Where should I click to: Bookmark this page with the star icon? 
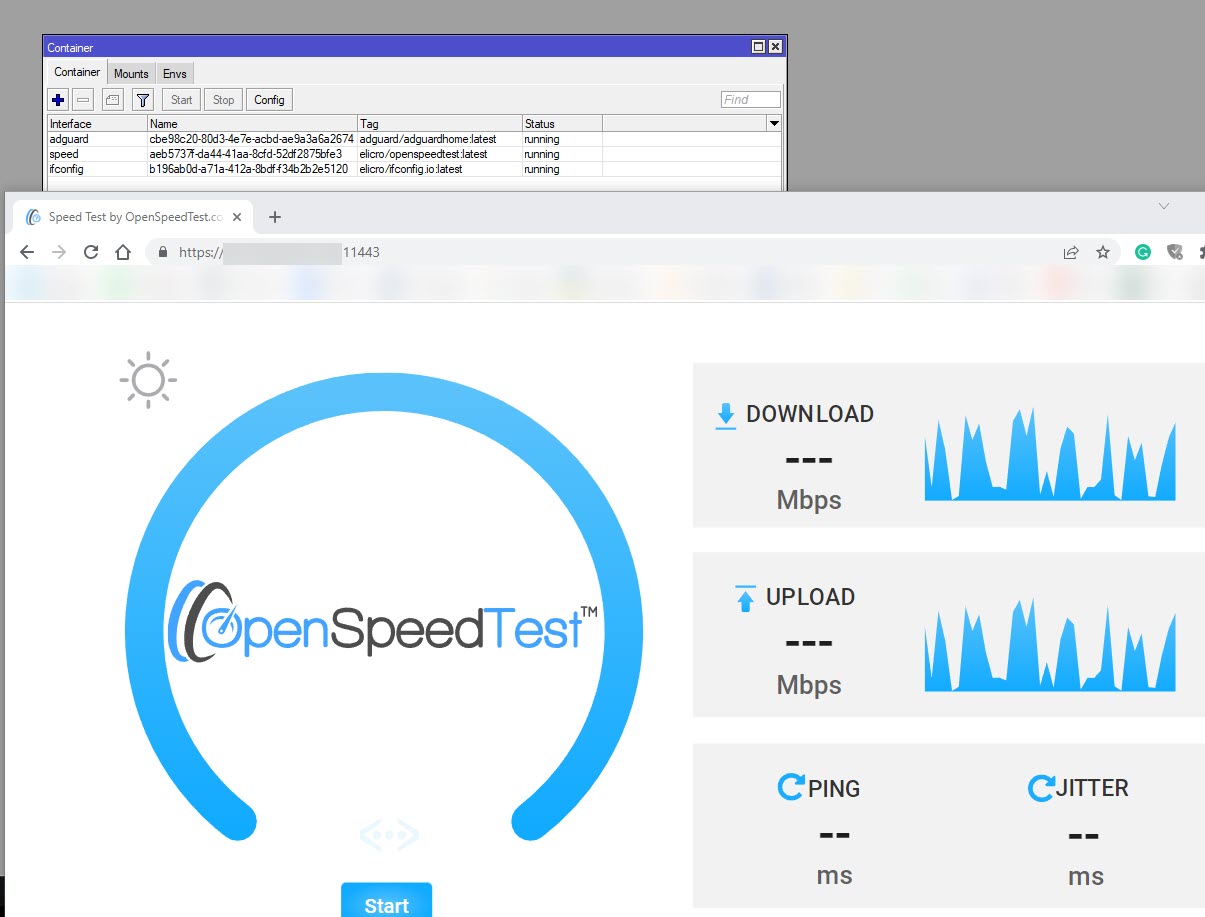coord(1103,253)
